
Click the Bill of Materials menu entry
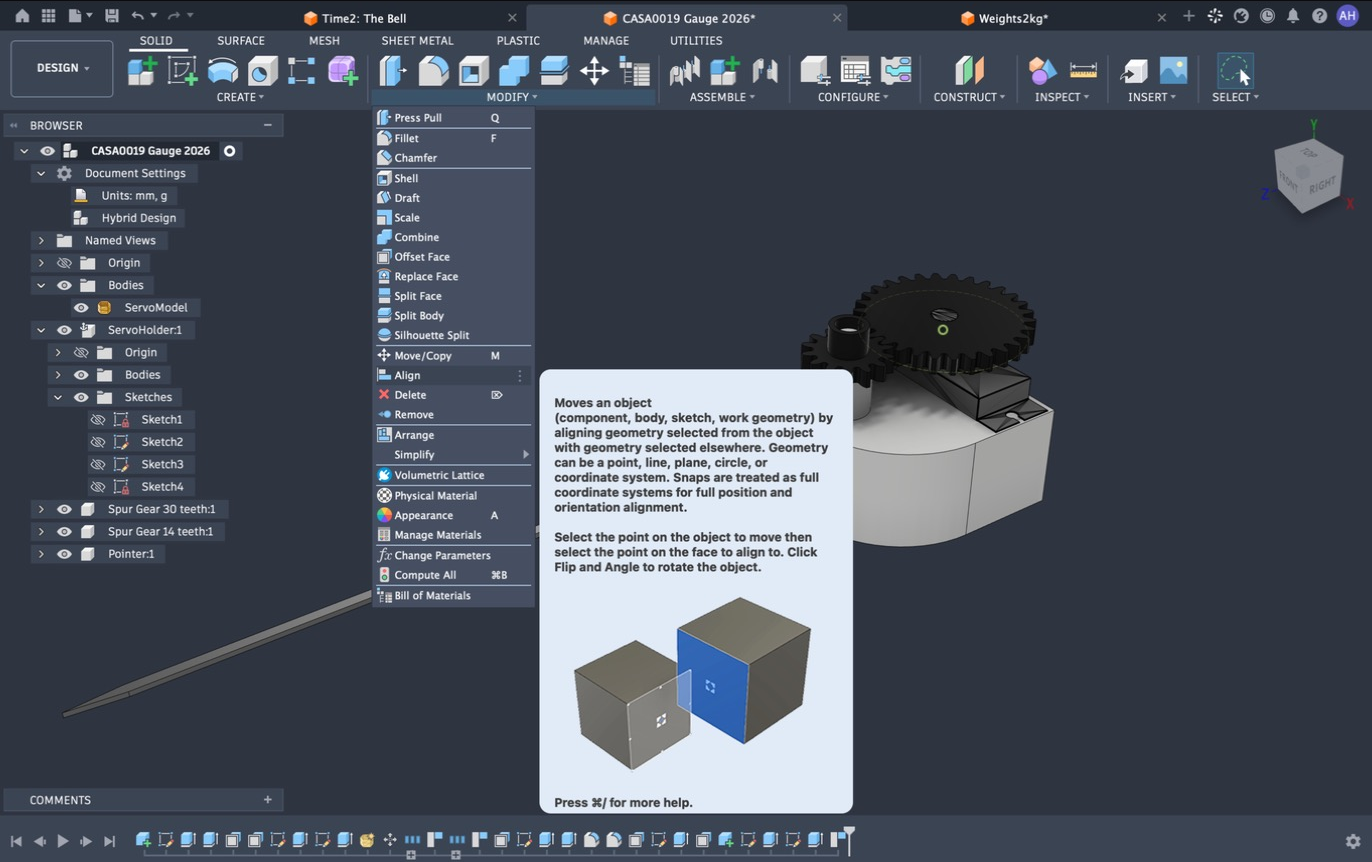coord(454,596)
